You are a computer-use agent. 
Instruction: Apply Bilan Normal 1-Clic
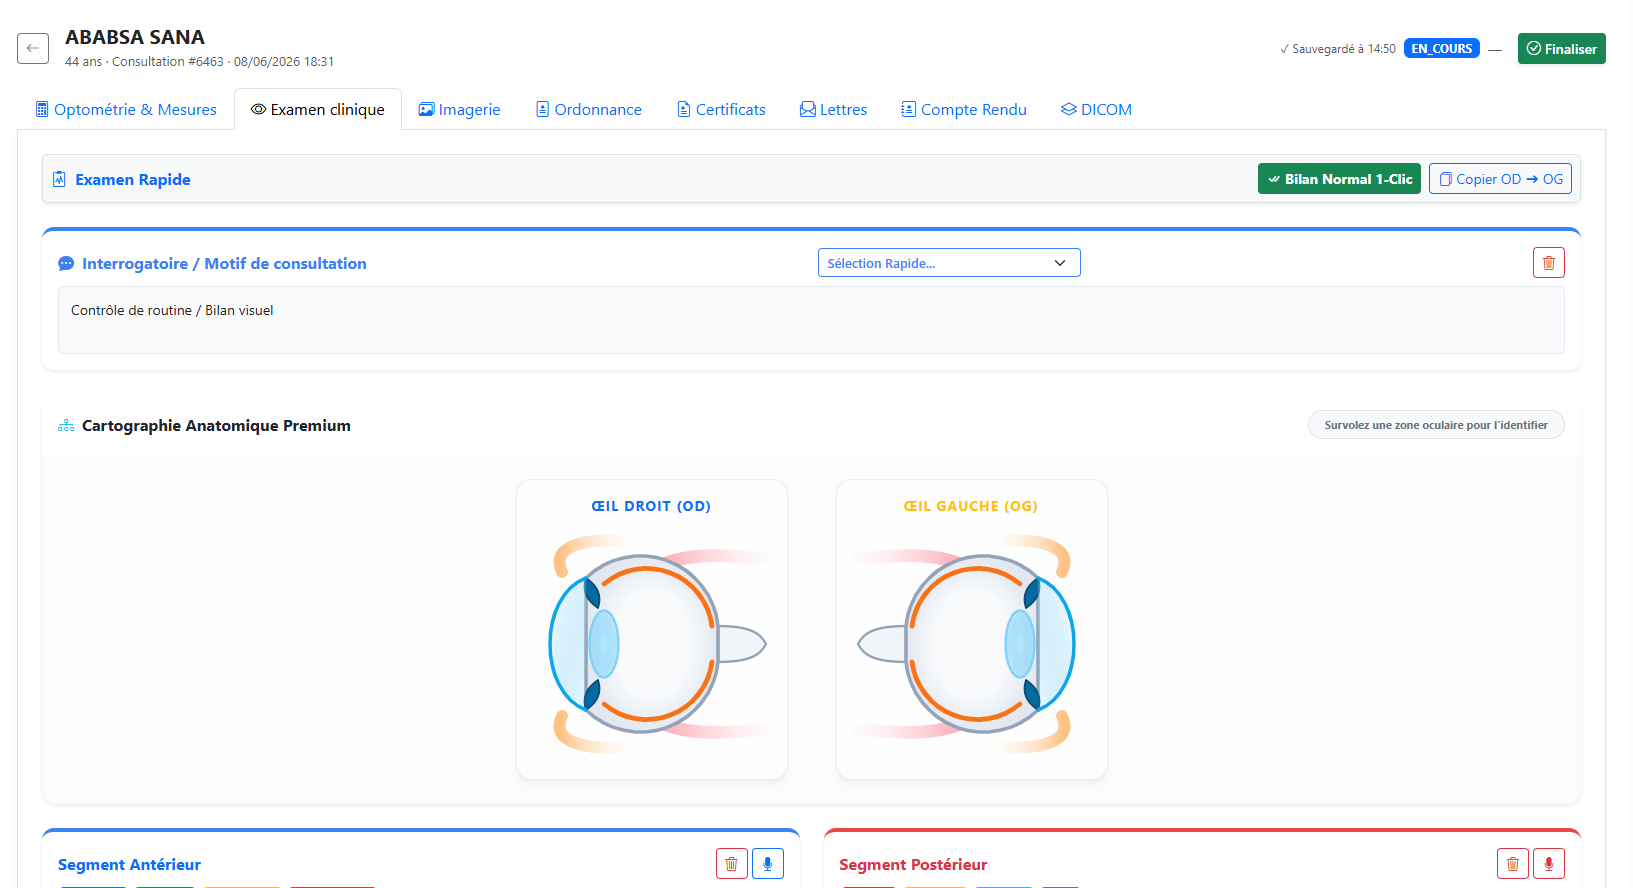pyautogui.click(x=1339, y=179)
